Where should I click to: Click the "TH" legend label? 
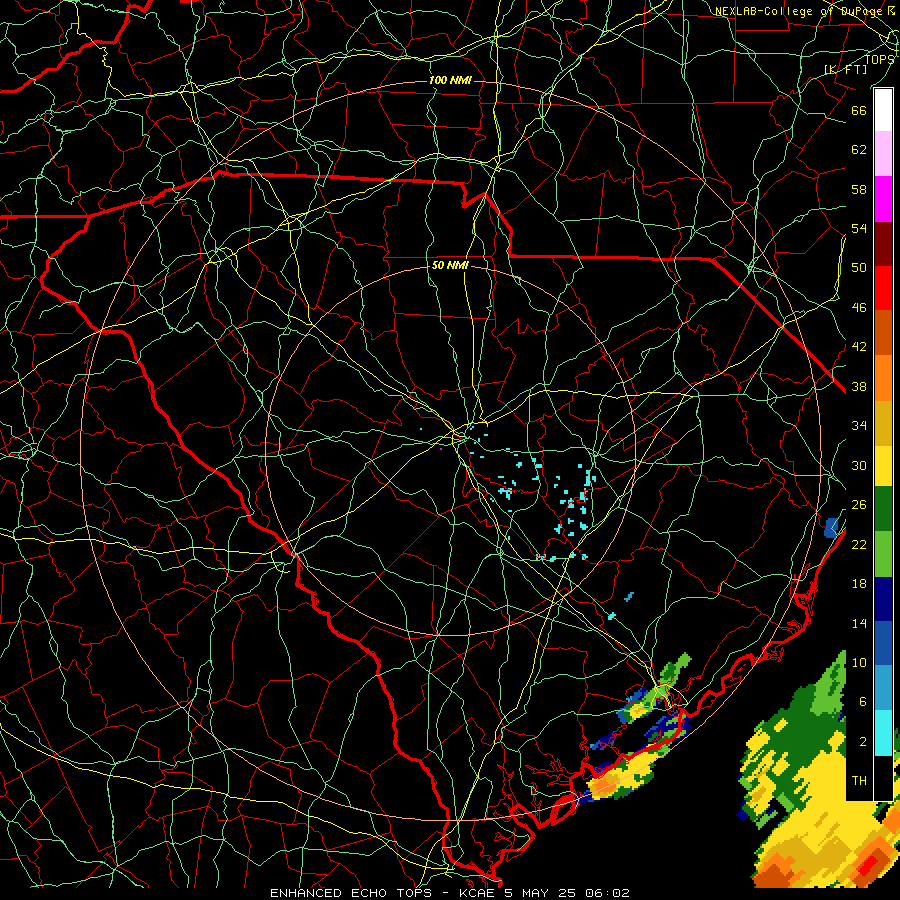click(859, 780)
